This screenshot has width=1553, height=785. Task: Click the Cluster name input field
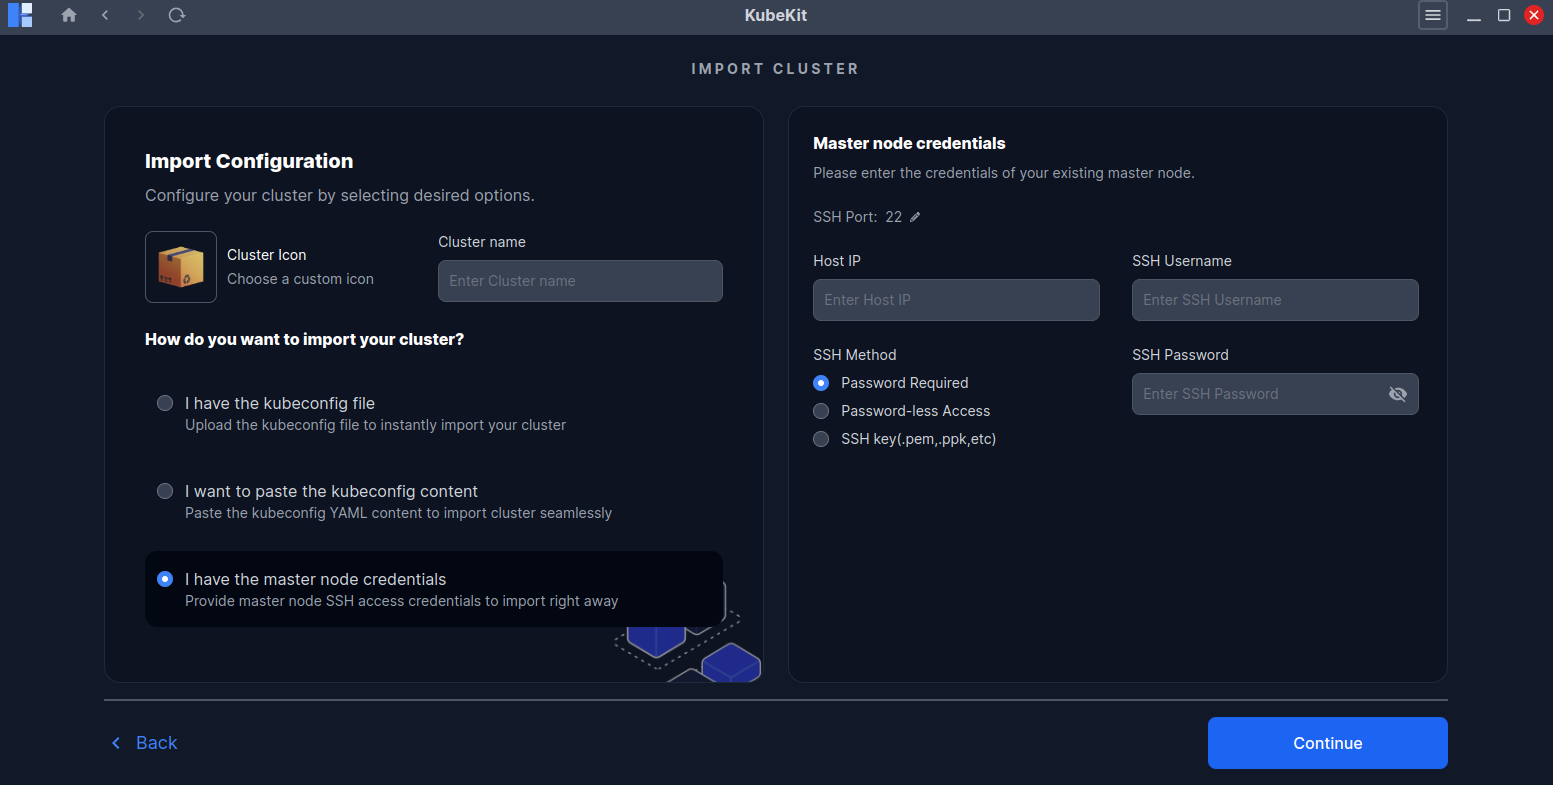click(x=580, y=281)
